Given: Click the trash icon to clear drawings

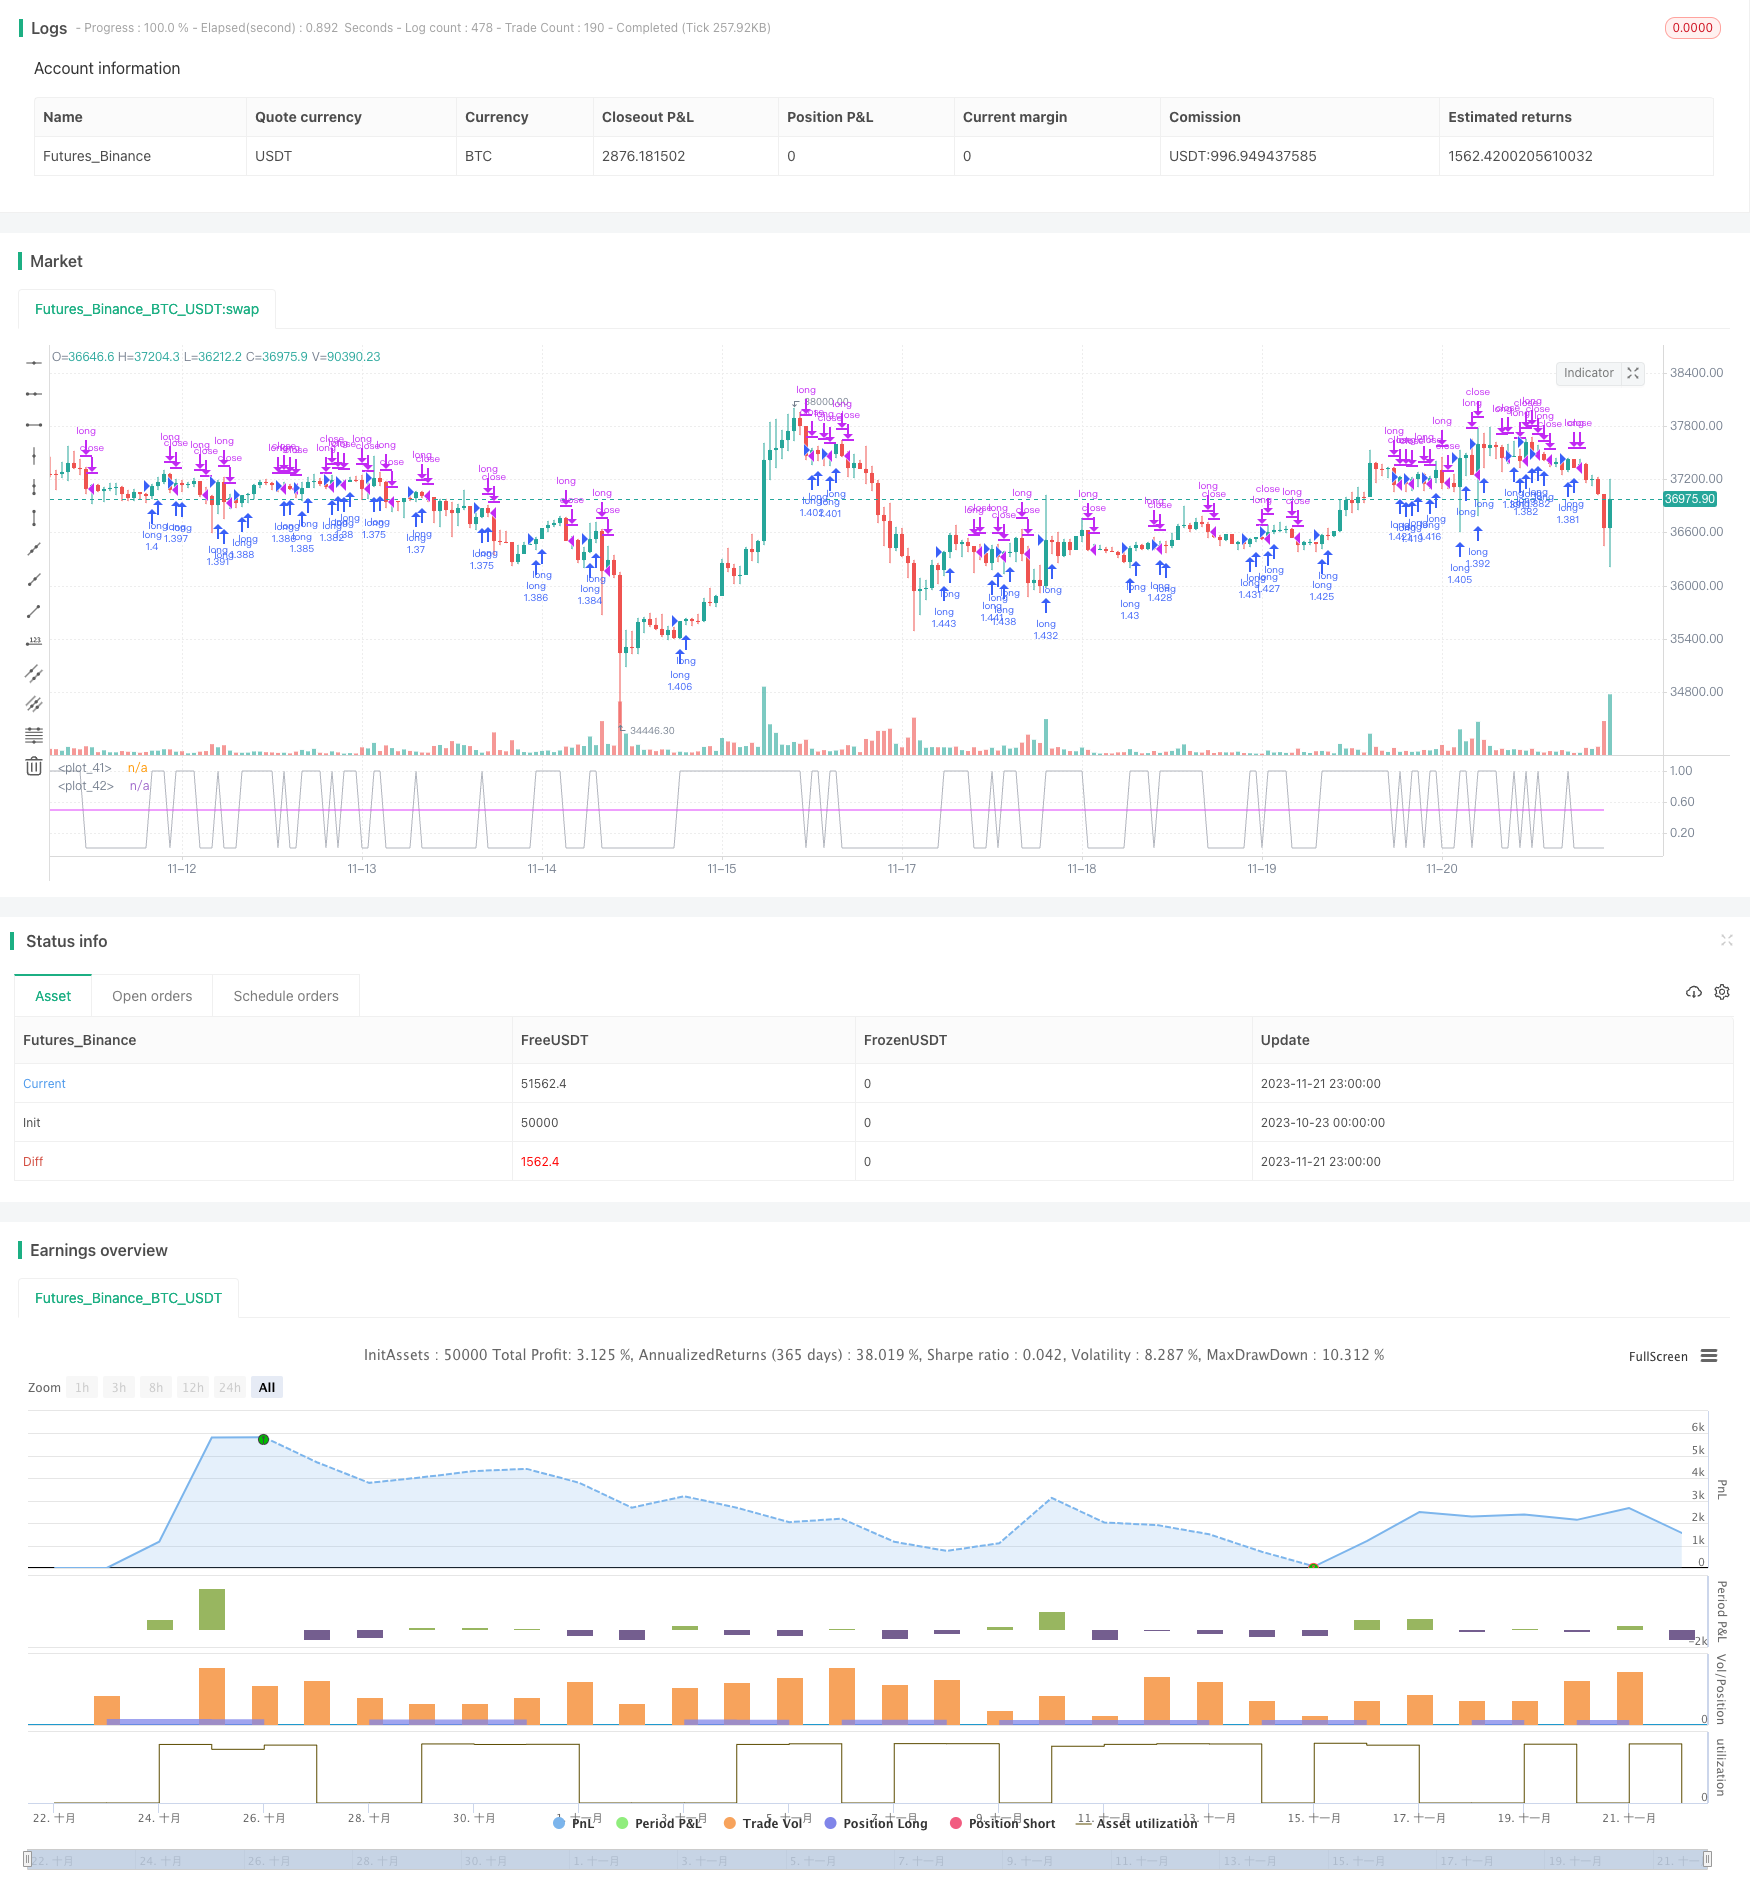Looking at the screenshot, I should tap(34, 766).
